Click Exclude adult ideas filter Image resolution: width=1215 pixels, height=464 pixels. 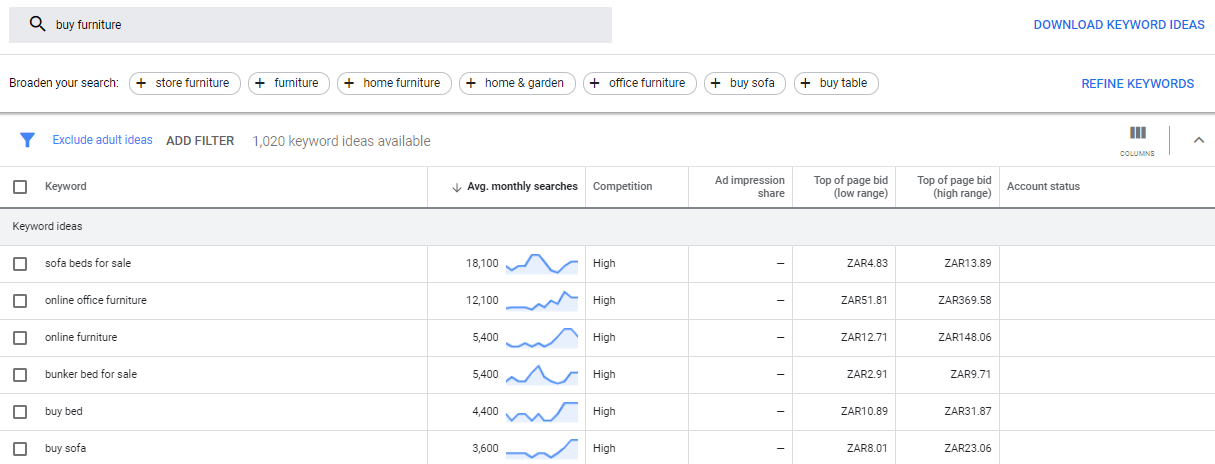point(102,140)
